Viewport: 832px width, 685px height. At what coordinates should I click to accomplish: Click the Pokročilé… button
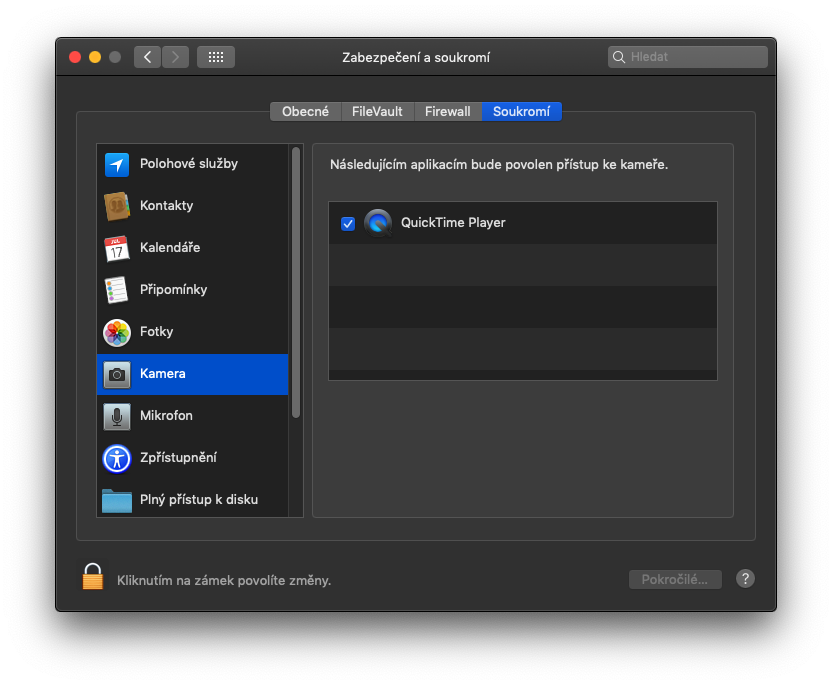click(x=675, y=580)
